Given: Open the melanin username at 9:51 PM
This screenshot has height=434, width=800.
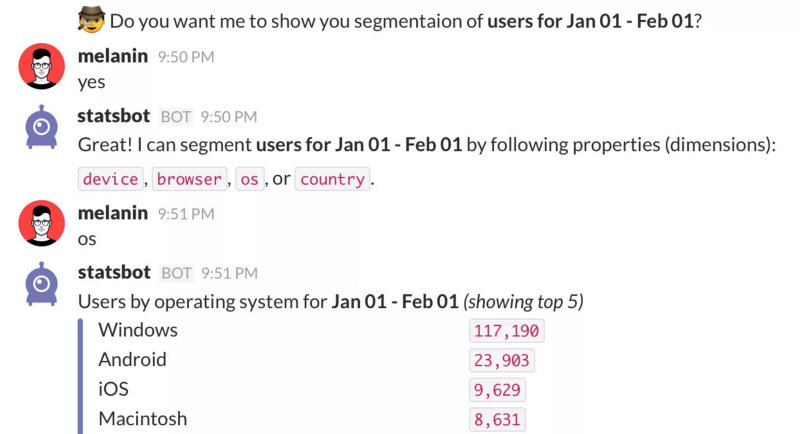Looking at the screenshot, I should (x=113, y=213).
